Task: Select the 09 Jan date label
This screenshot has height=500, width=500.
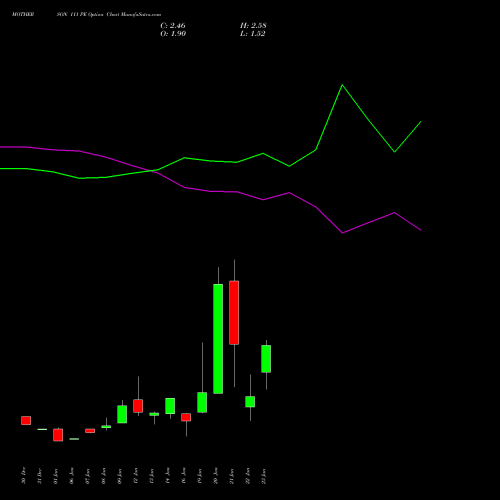Action: tap(119, 476)
